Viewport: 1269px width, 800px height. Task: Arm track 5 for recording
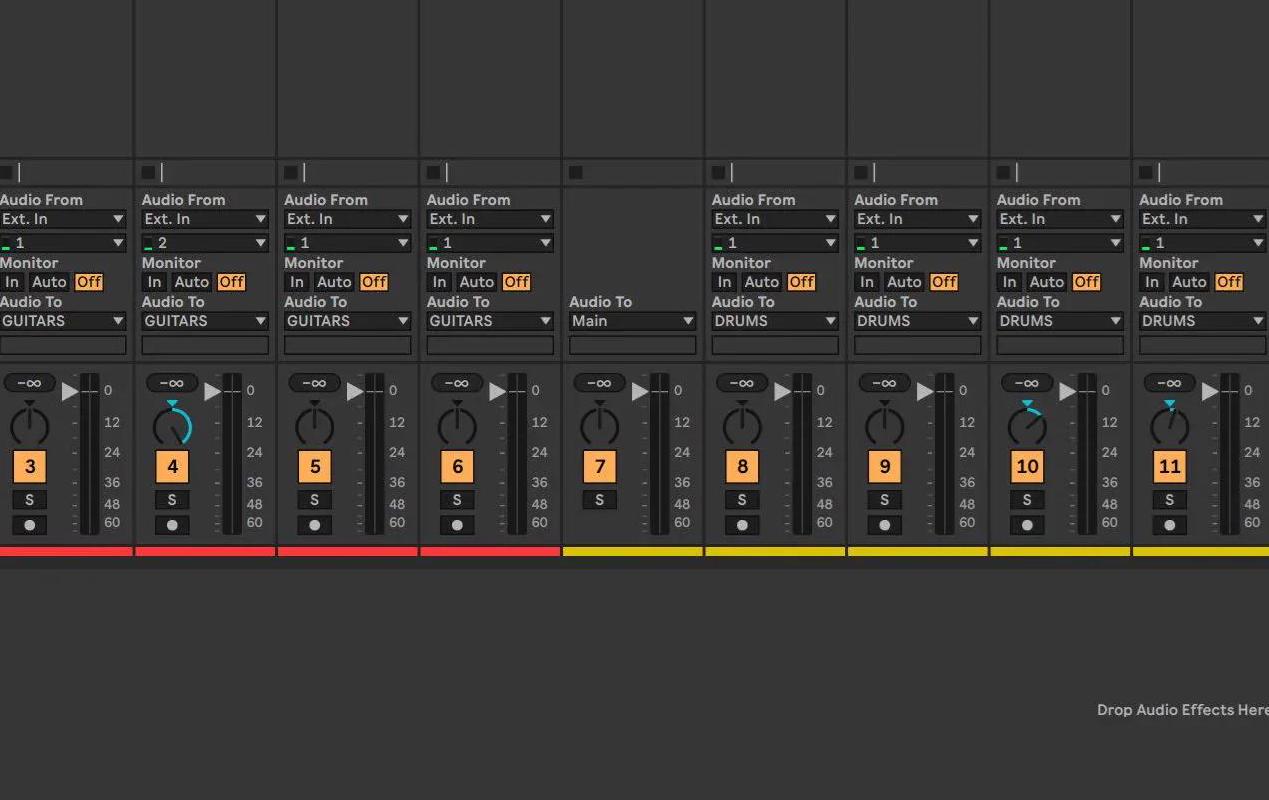tap(315, 525)
